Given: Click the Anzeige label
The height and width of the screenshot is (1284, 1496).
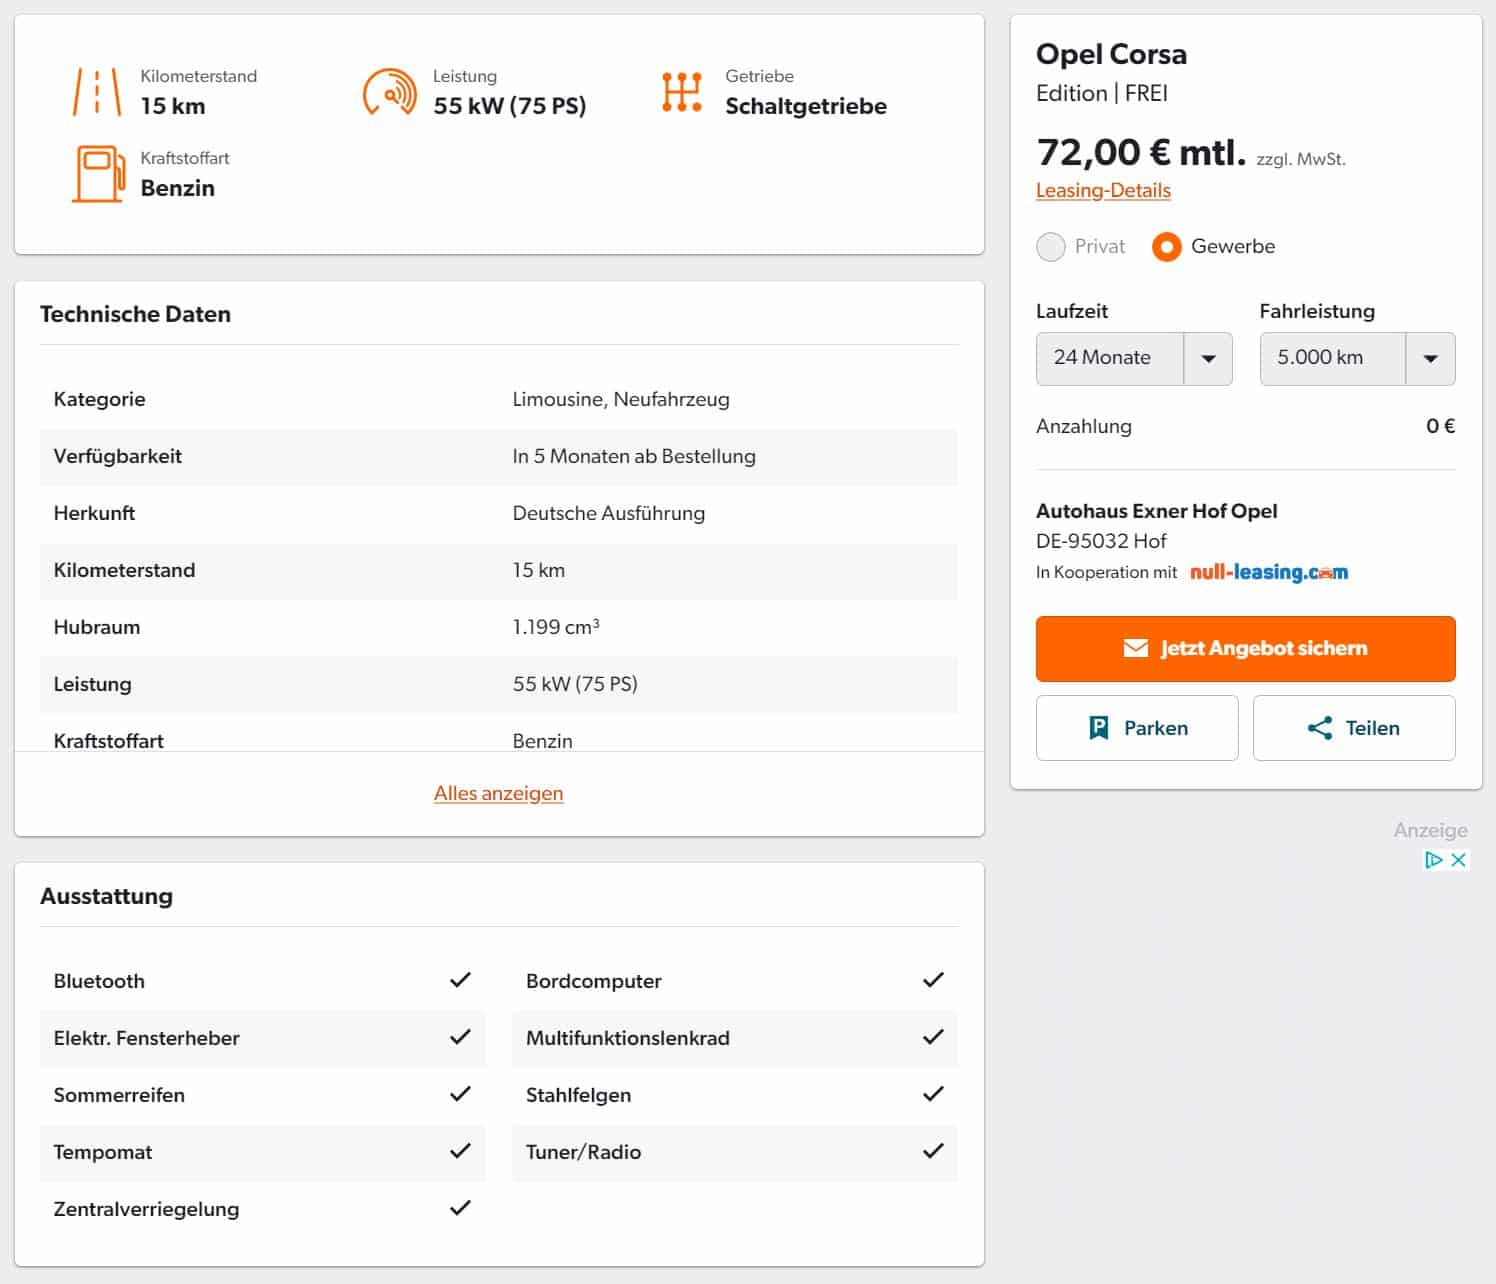Looking at the screenshot, I should (1430, 830).
